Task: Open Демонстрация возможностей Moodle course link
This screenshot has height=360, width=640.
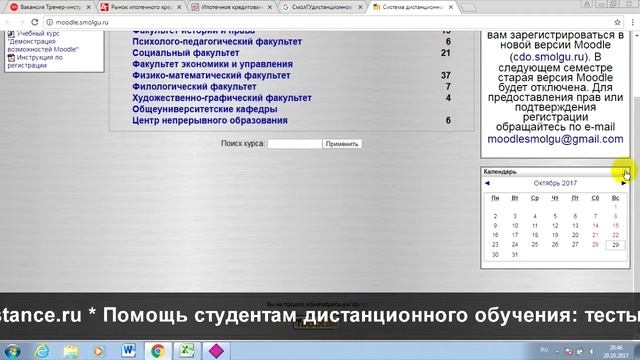Action: tap(43, 41)
